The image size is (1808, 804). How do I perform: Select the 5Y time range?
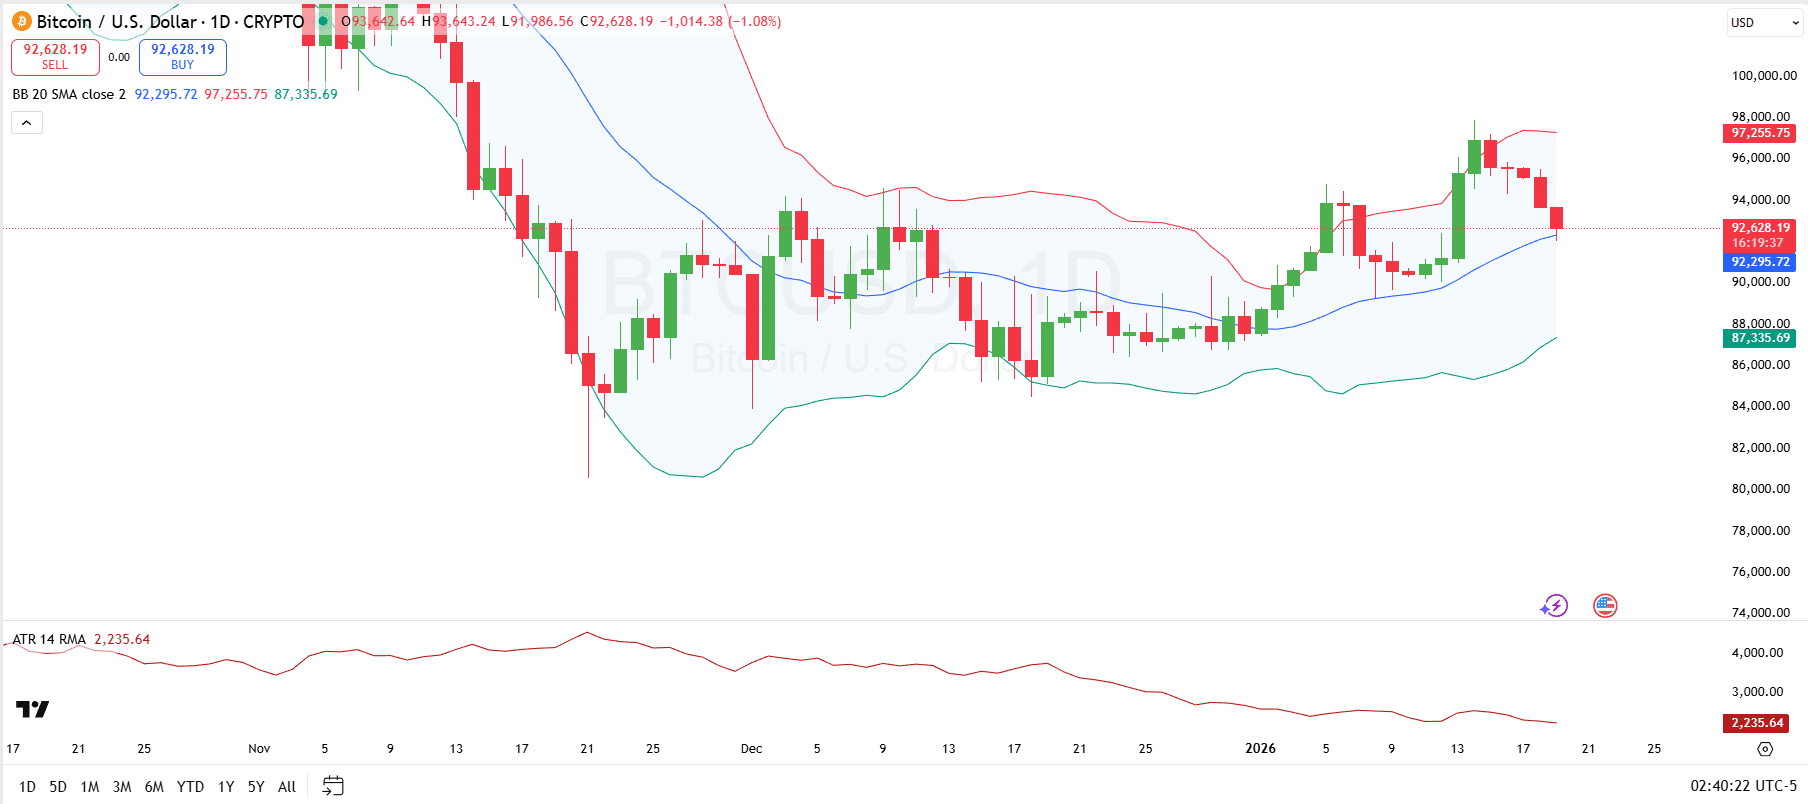(256, 787)
